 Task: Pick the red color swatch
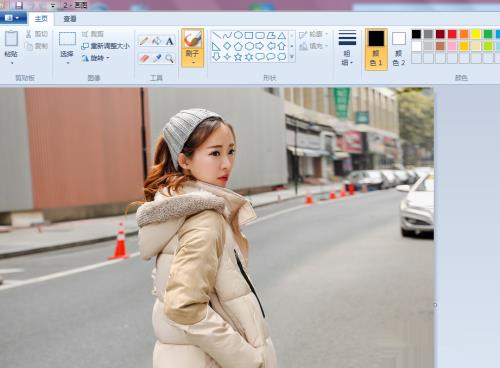click(452, 34)
